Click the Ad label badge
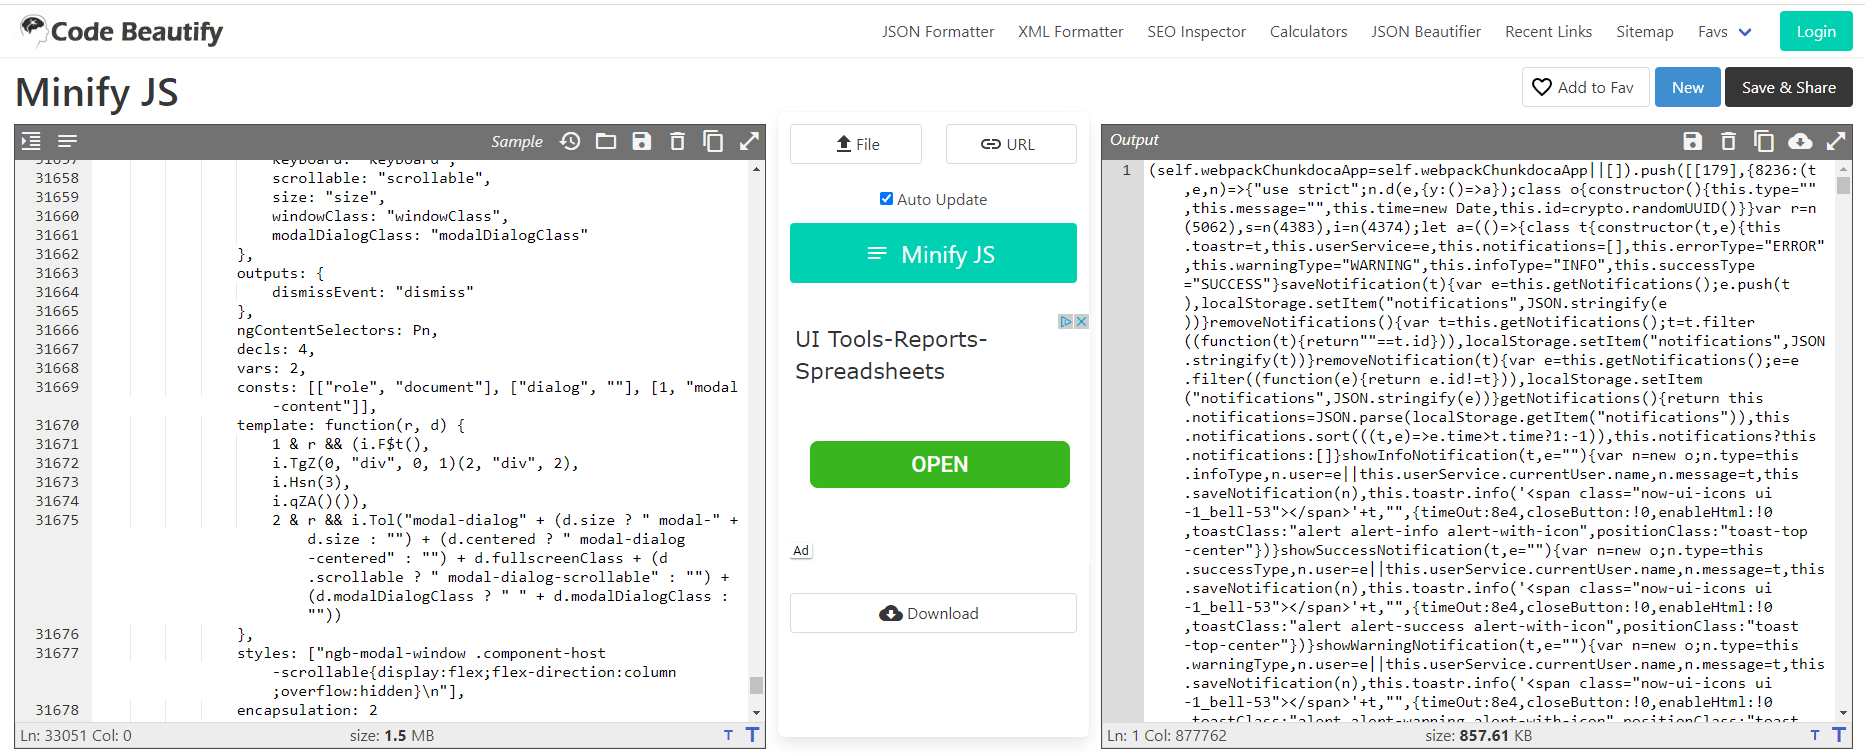 point(801,550)
